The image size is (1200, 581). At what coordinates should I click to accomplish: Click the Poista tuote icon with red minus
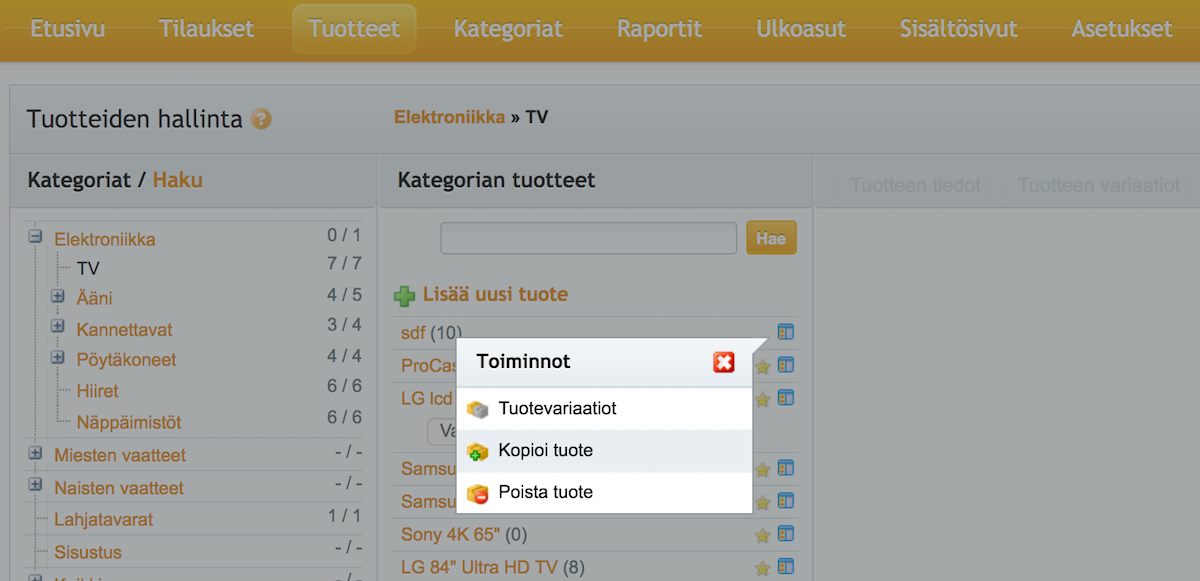pos(478,493)
